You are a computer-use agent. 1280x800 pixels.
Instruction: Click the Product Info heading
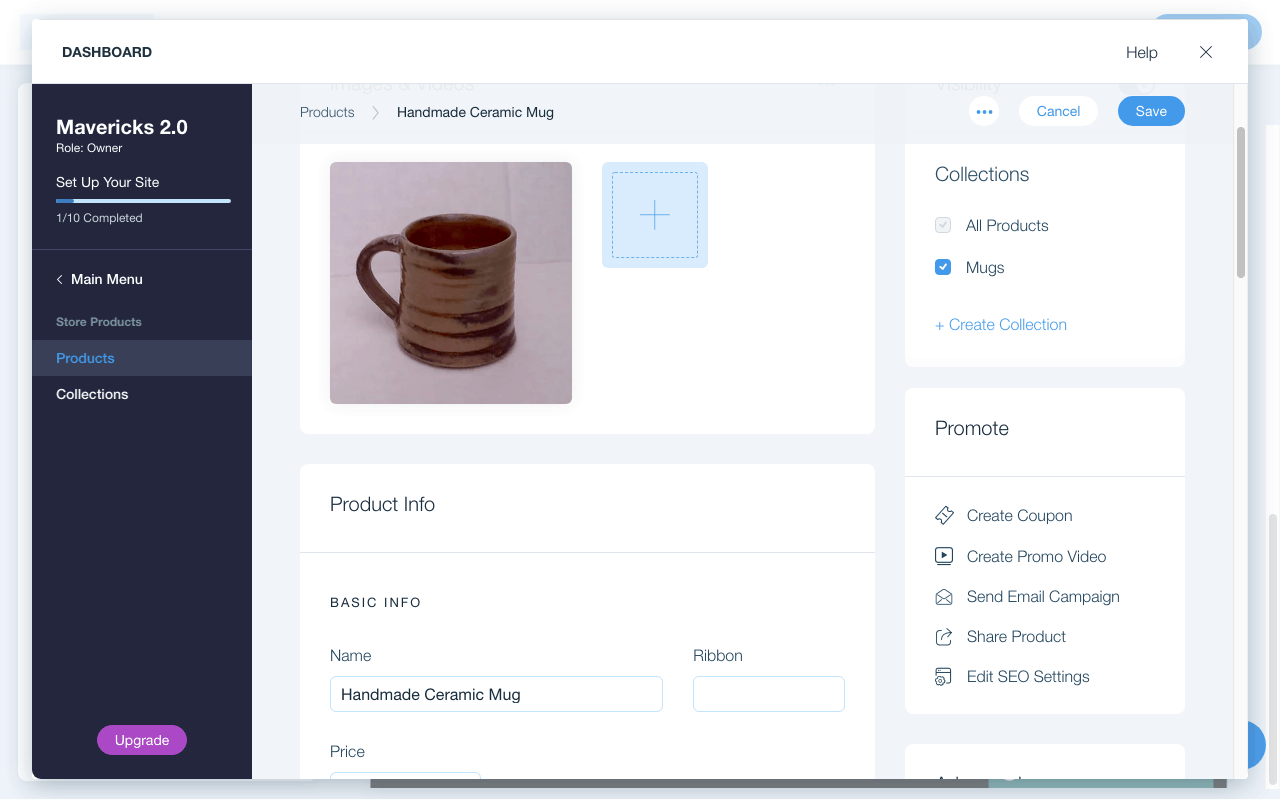pos(382,505)
